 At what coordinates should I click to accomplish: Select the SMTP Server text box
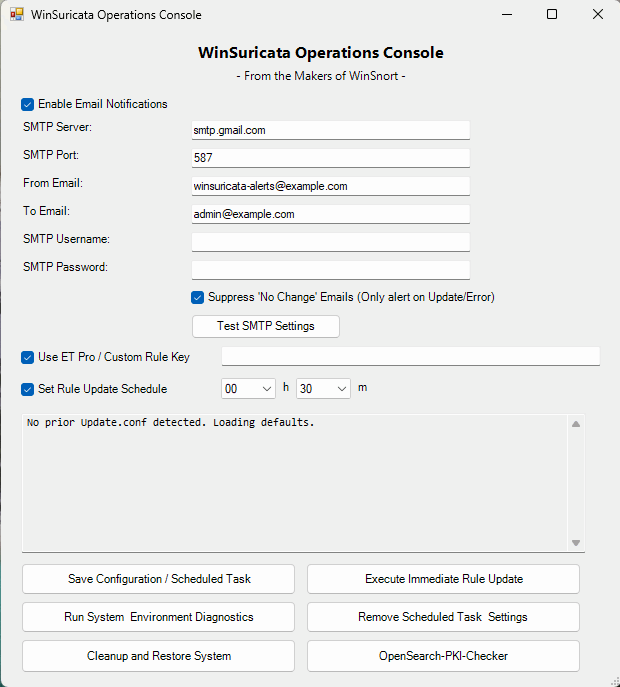point(331,130)
